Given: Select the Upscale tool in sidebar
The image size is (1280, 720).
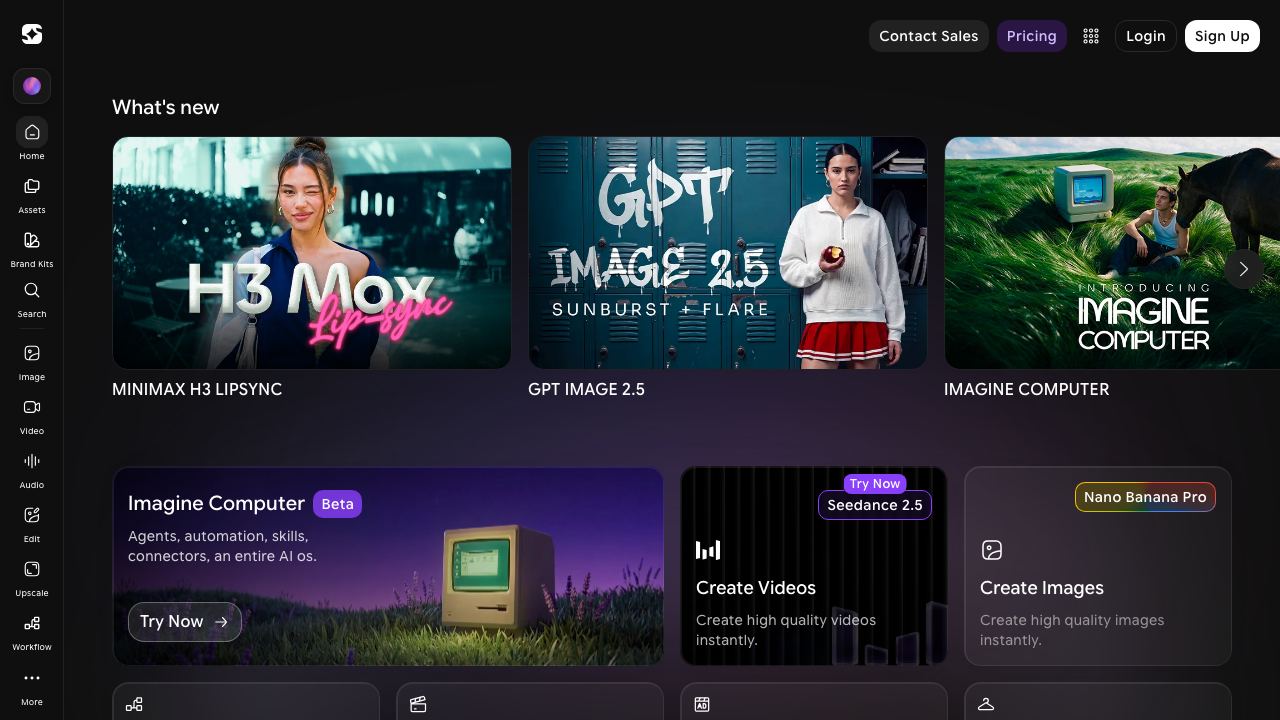Looking at the screenshot, I should click(x=32, y=578).
